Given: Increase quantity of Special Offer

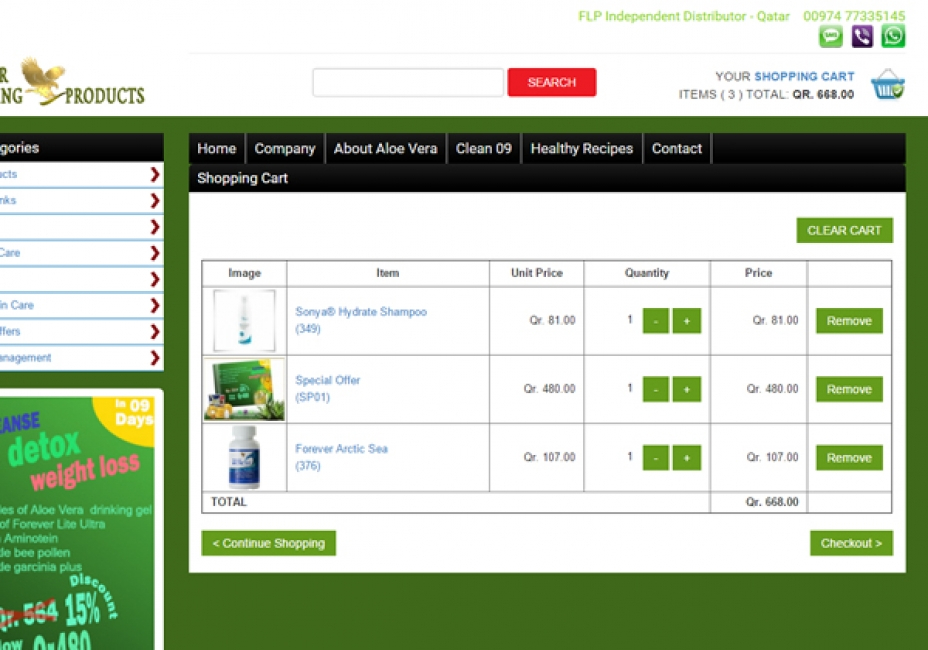Looking at the screenshot, I should [x=687, y=389].
